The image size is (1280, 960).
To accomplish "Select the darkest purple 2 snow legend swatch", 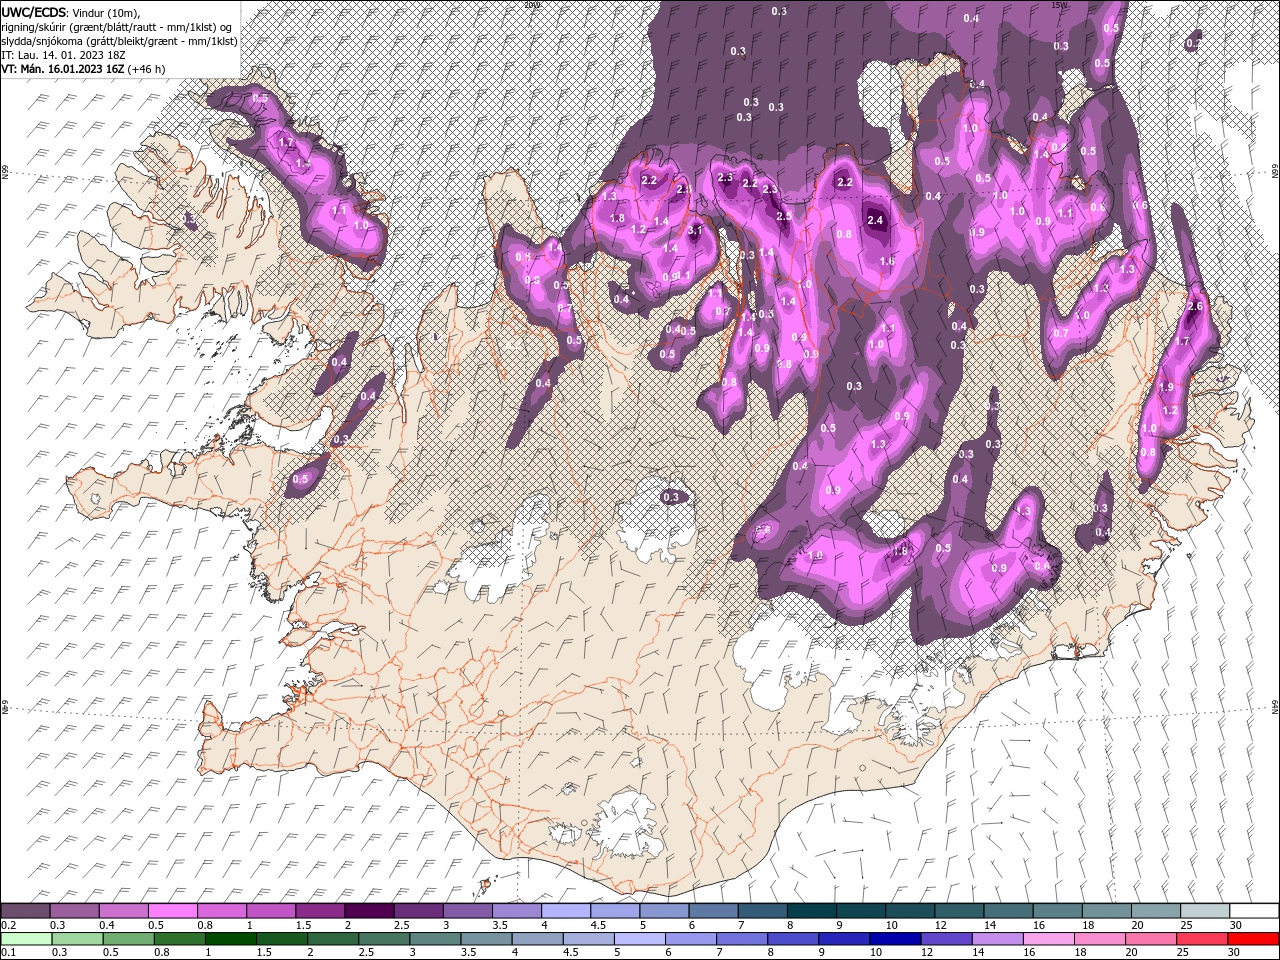I will pos(369,910).
